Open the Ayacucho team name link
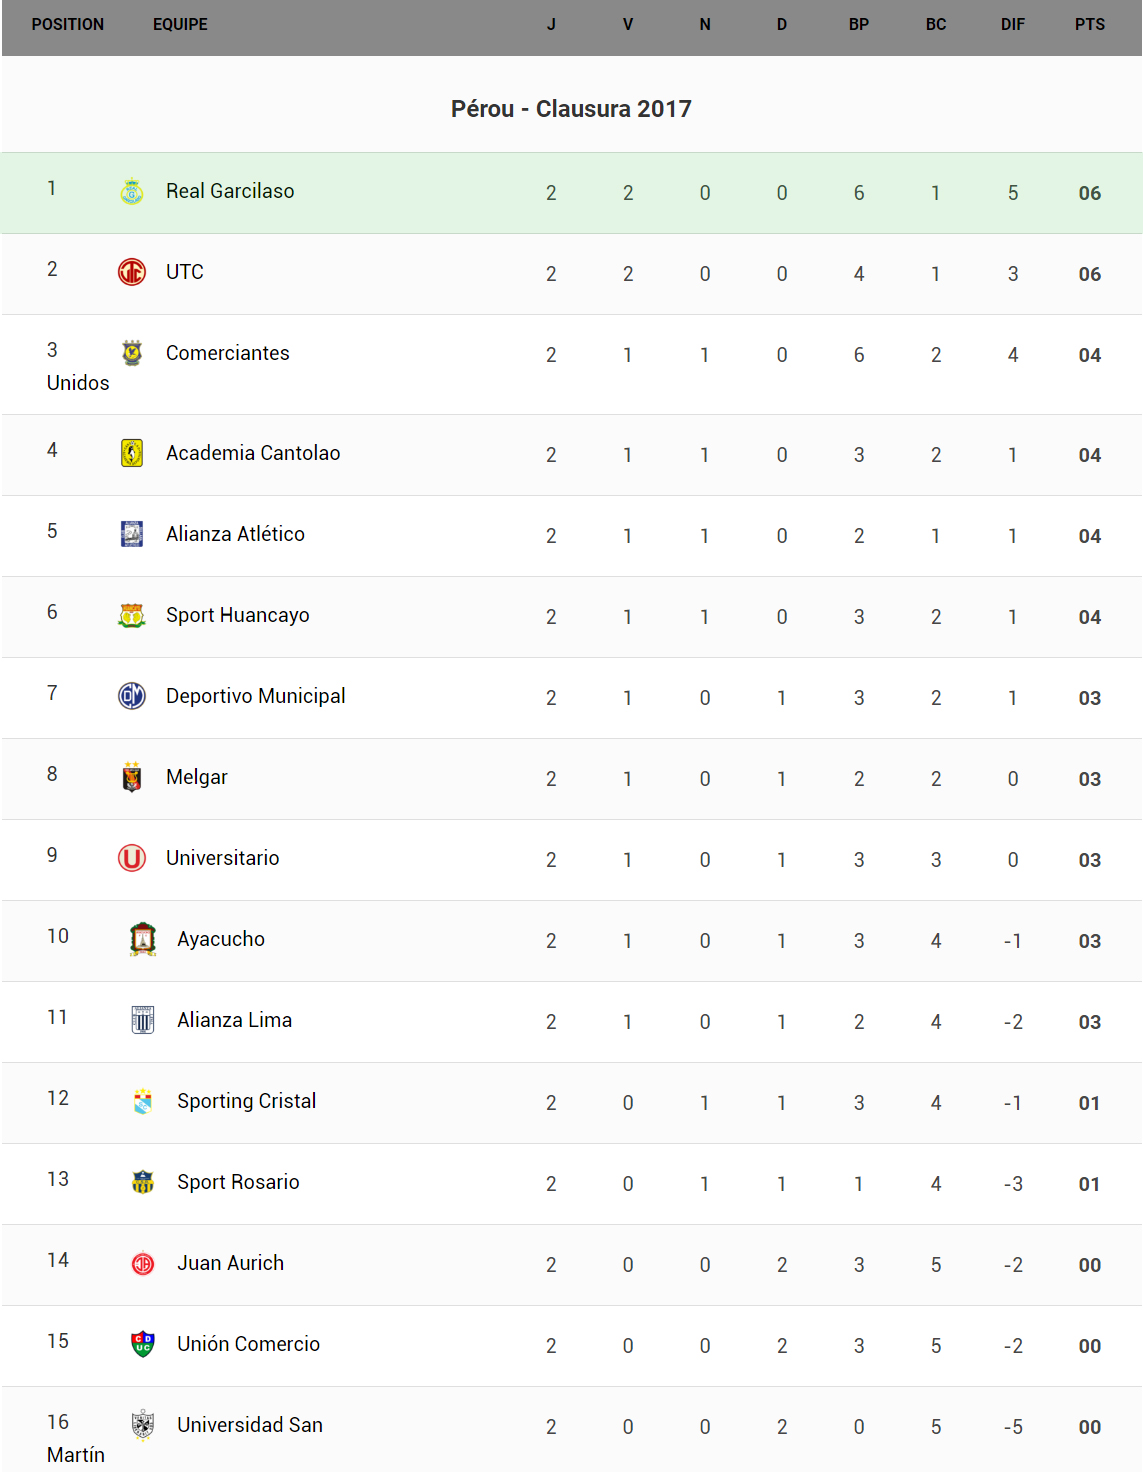 [x=221, y=939]
